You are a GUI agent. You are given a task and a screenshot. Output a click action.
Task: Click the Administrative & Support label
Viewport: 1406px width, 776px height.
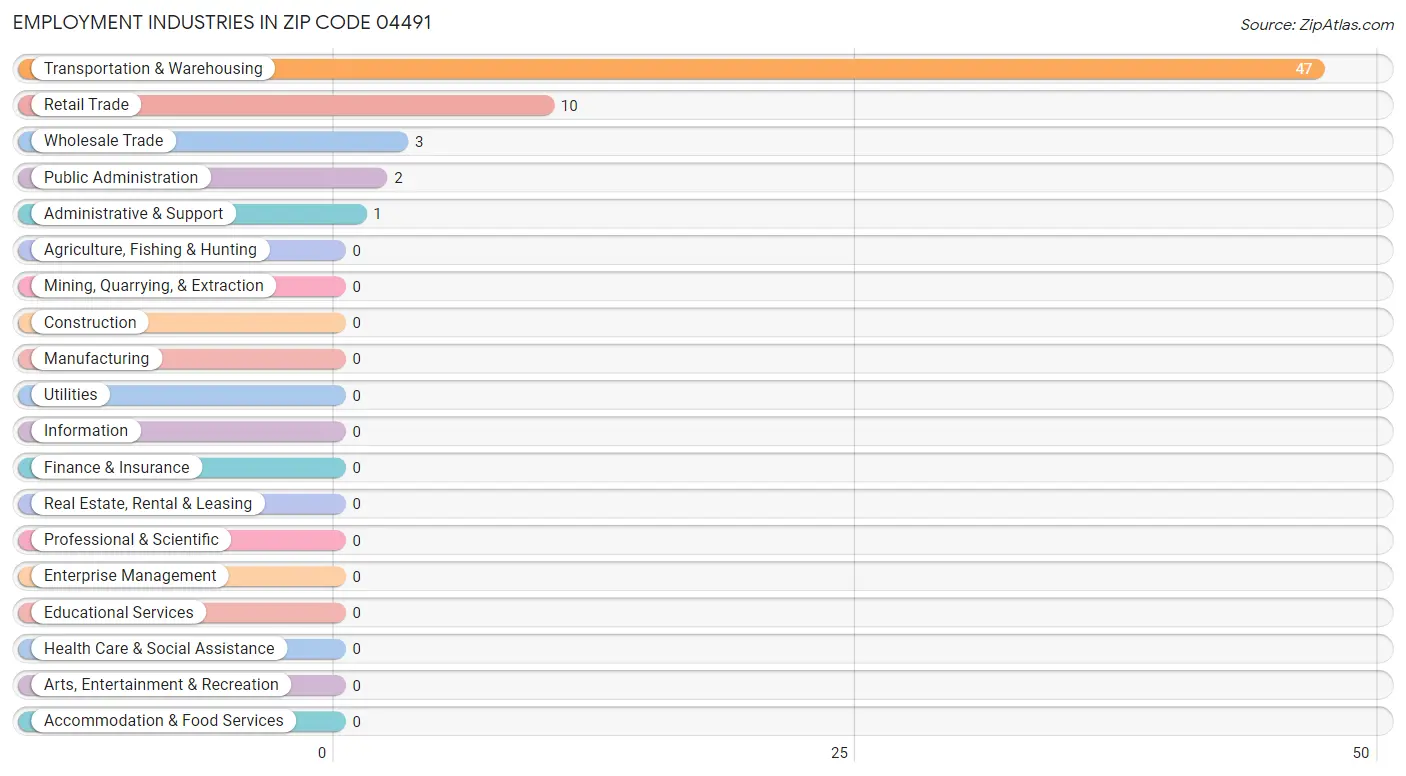(134, 214)
